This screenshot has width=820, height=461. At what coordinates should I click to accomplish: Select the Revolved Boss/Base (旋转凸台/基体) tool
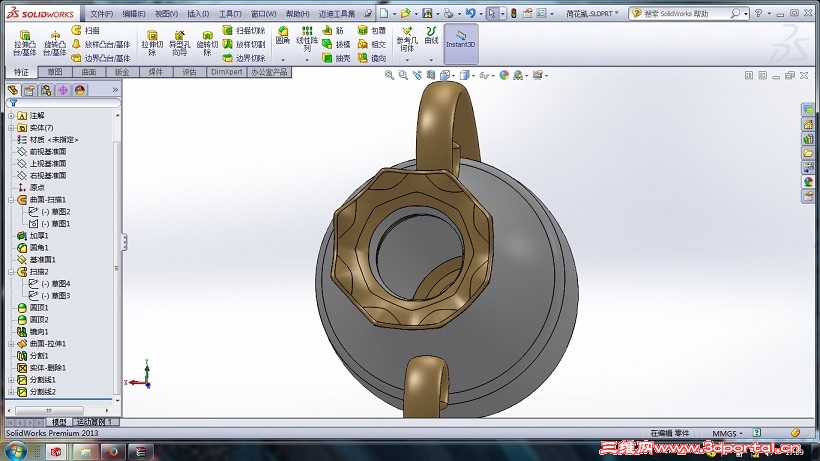point(54,43)
